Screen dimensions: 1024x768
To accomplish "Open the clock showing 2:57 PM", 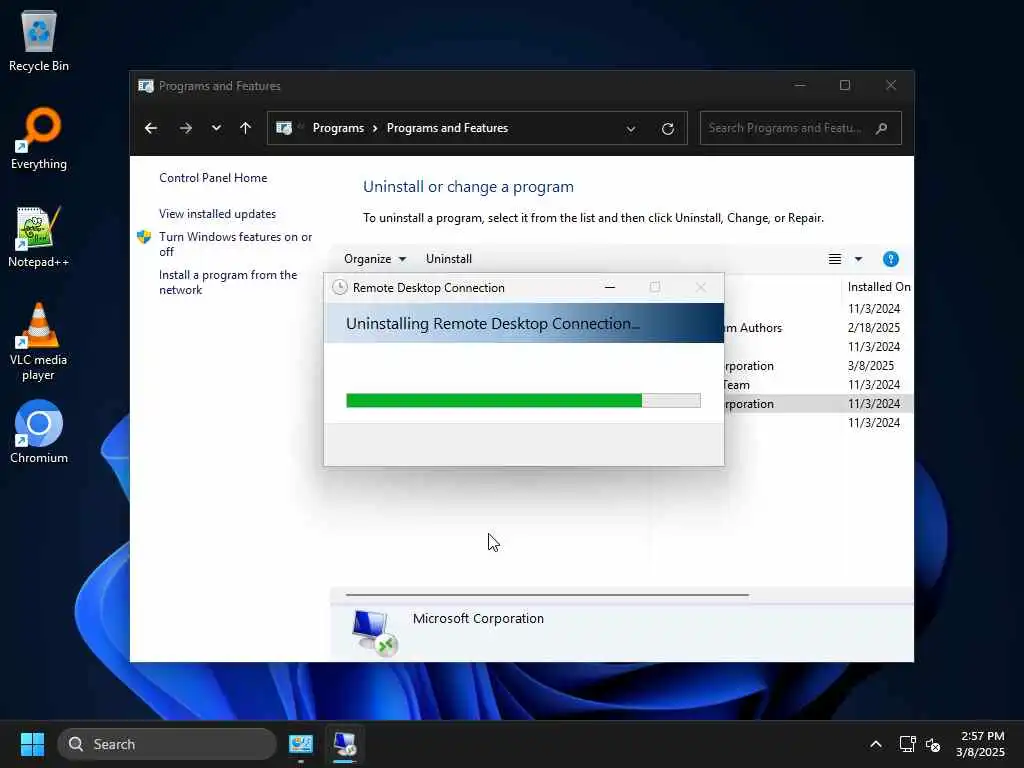I will (x=981, y=744).
